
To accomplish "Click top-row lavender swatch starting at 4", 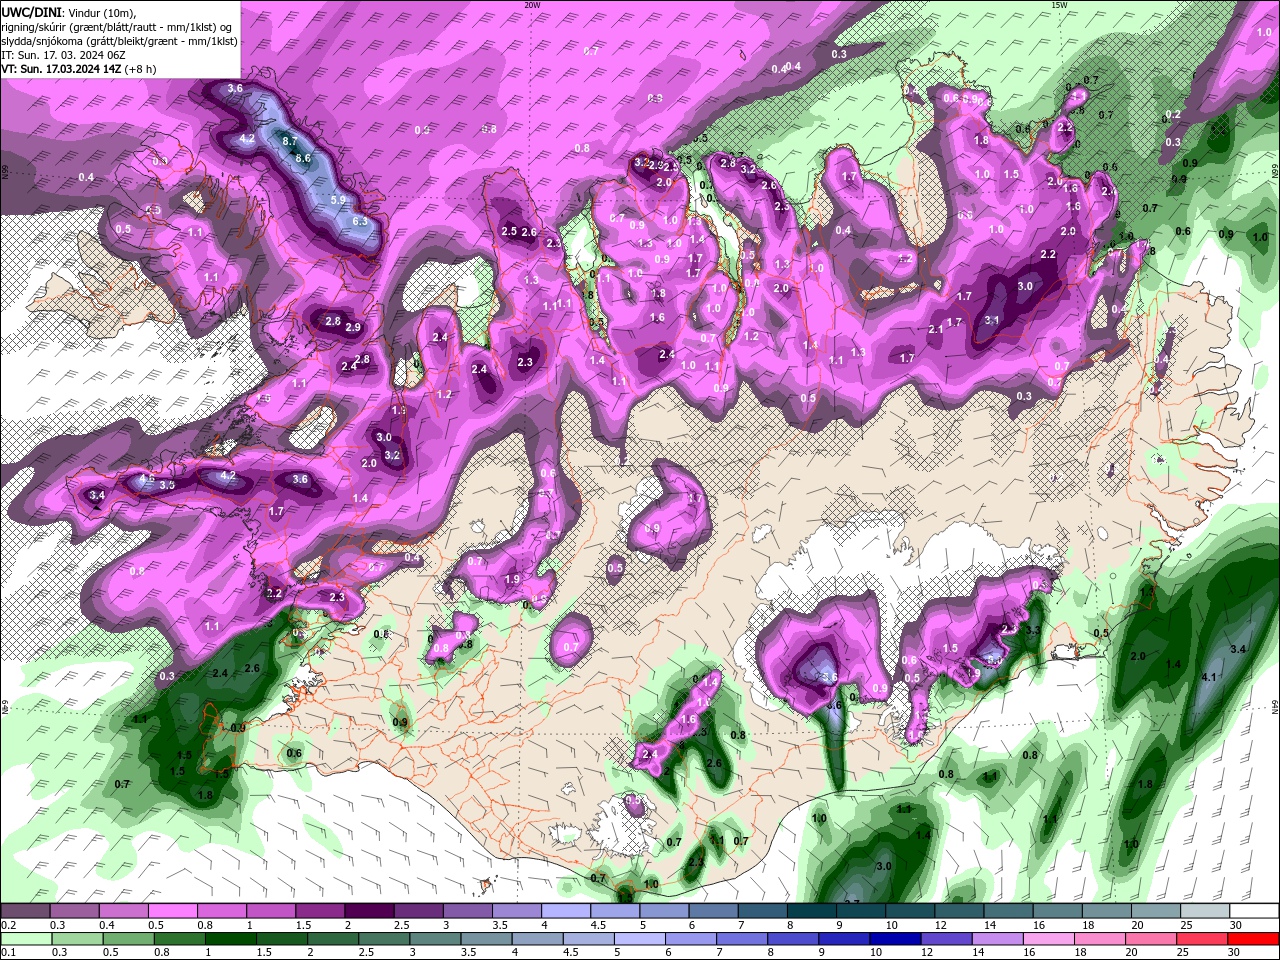I will (566, 912).
